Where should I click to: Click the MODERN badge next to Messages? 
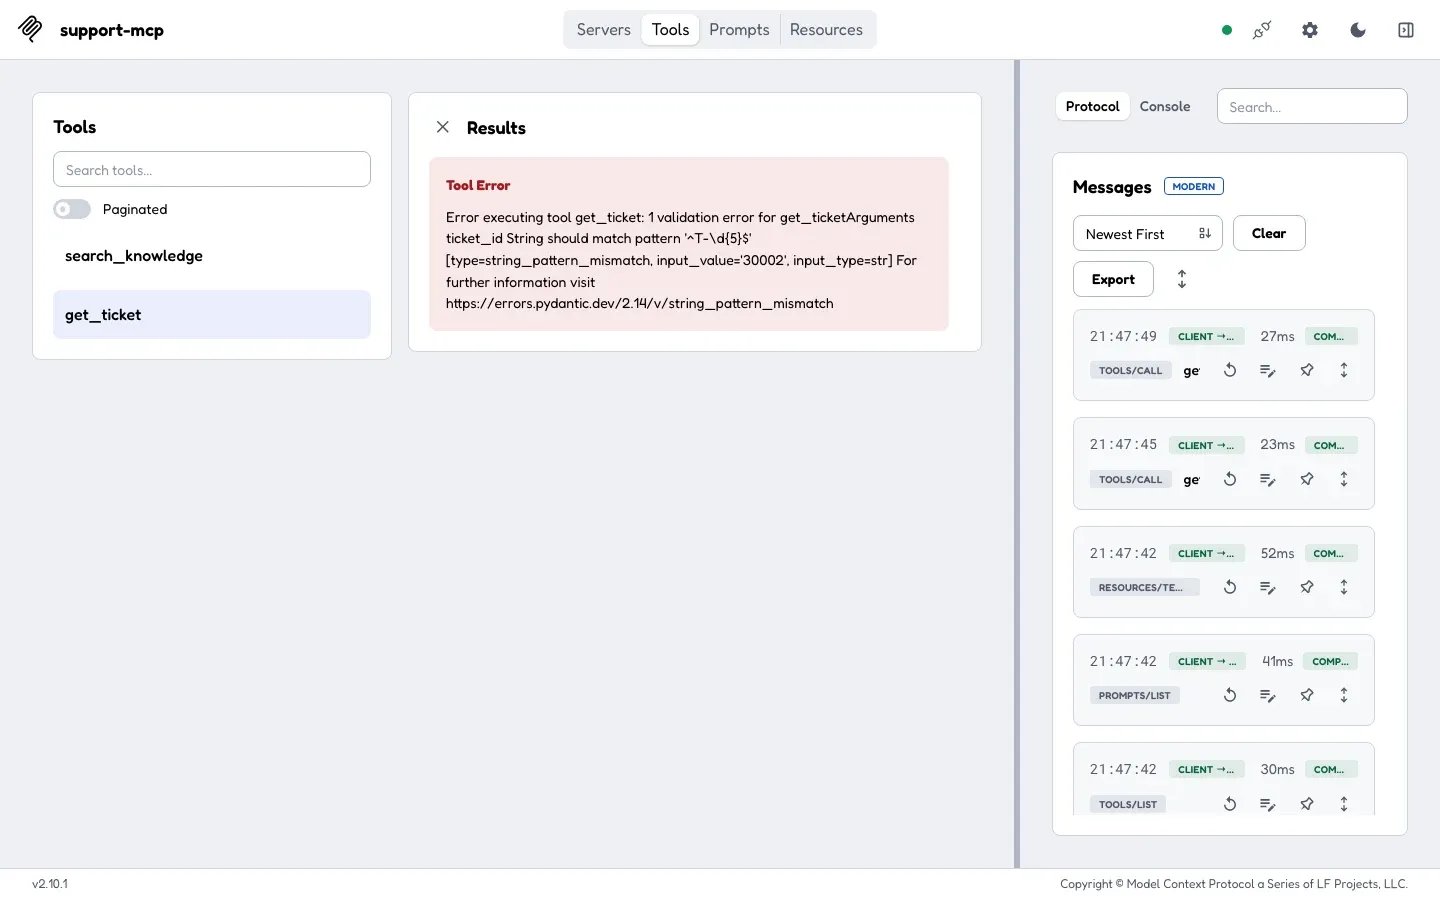1194,187
